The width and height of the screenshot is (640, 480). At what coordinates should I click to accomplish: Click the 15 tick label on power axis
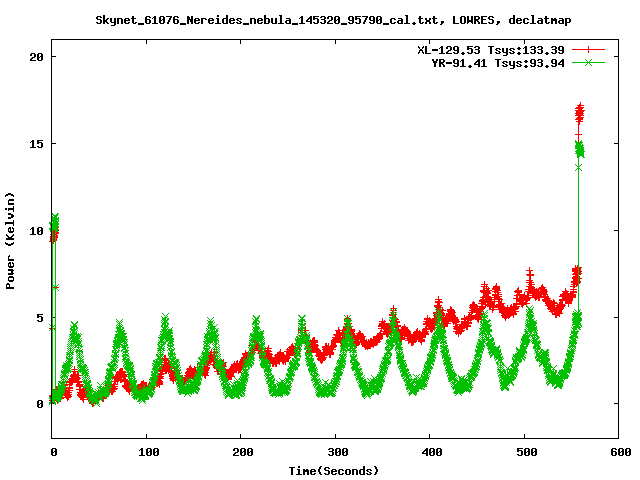pyautogui.click(x=35, y=144)
